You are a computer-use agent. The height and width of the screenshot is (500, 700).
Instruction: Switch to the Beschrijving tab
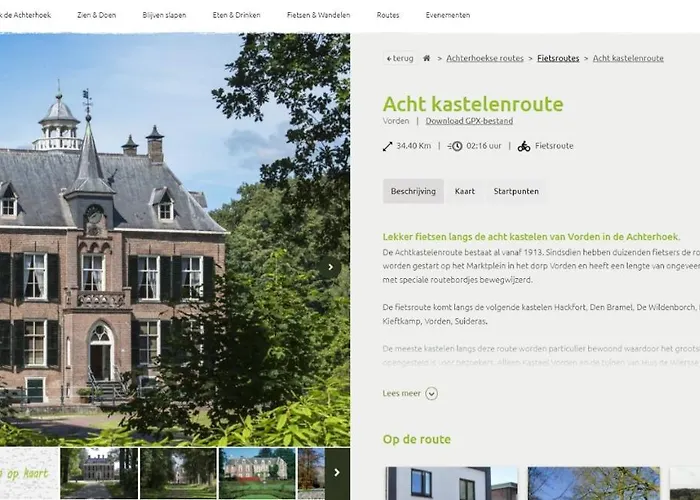click(x=413, y=191)
